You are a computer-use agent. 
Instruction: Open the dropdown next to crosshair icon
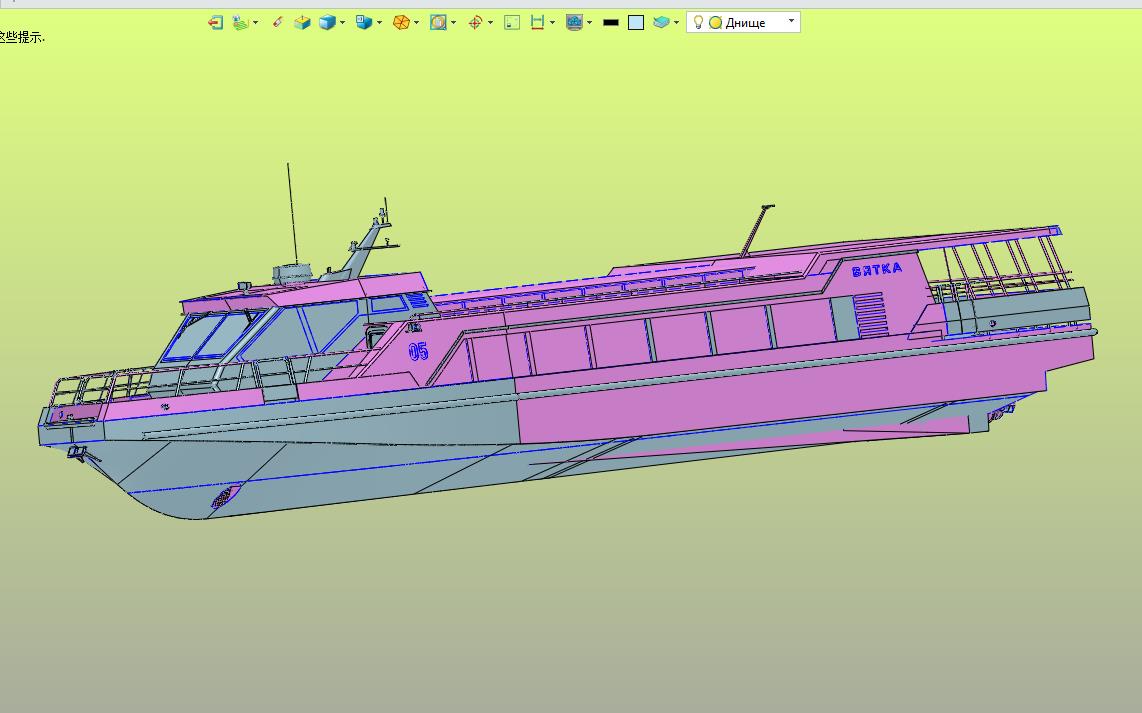[x=490, y=22]
